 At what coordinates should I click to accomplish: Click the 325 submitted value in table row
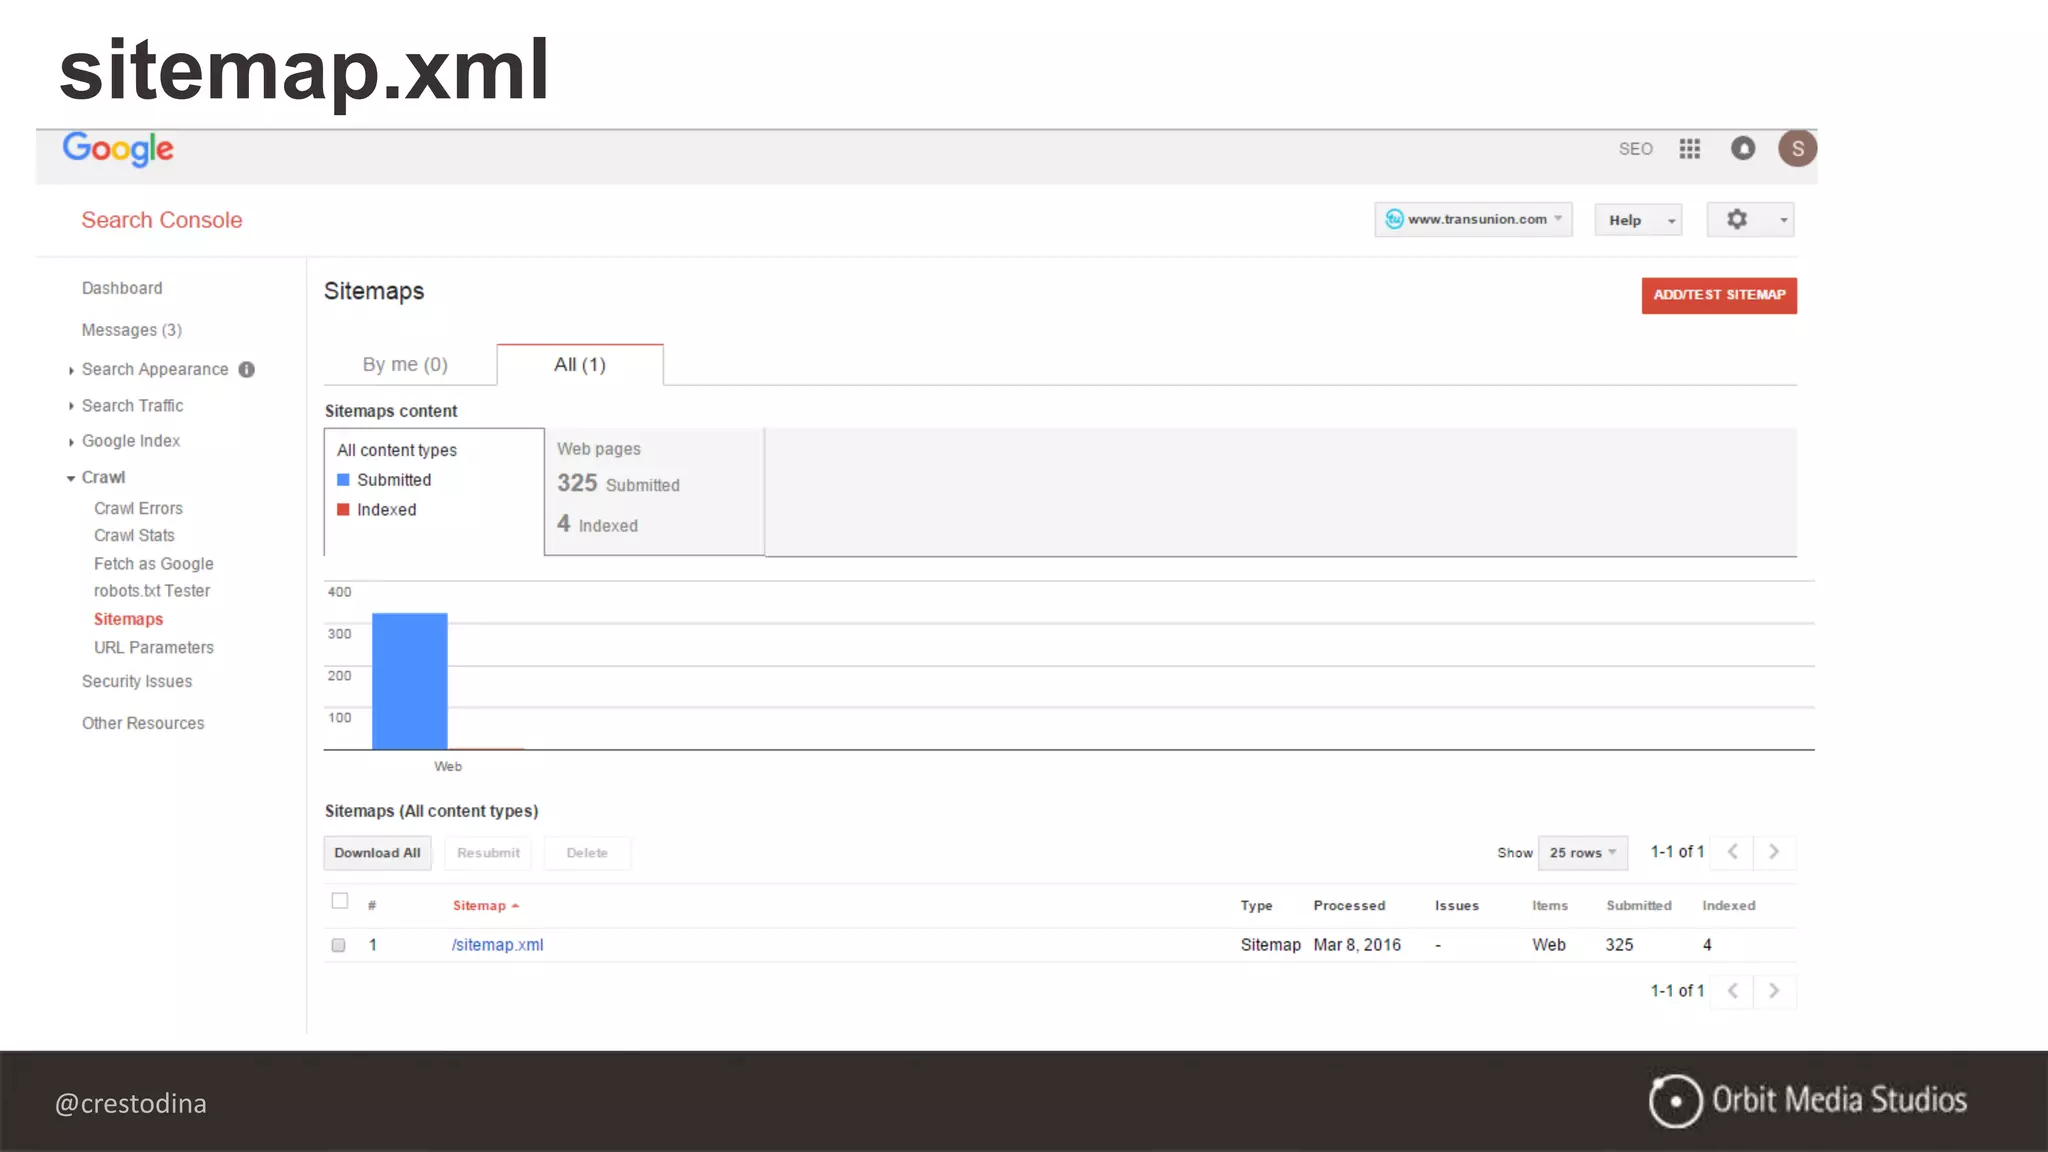(x=1619, y=945)
